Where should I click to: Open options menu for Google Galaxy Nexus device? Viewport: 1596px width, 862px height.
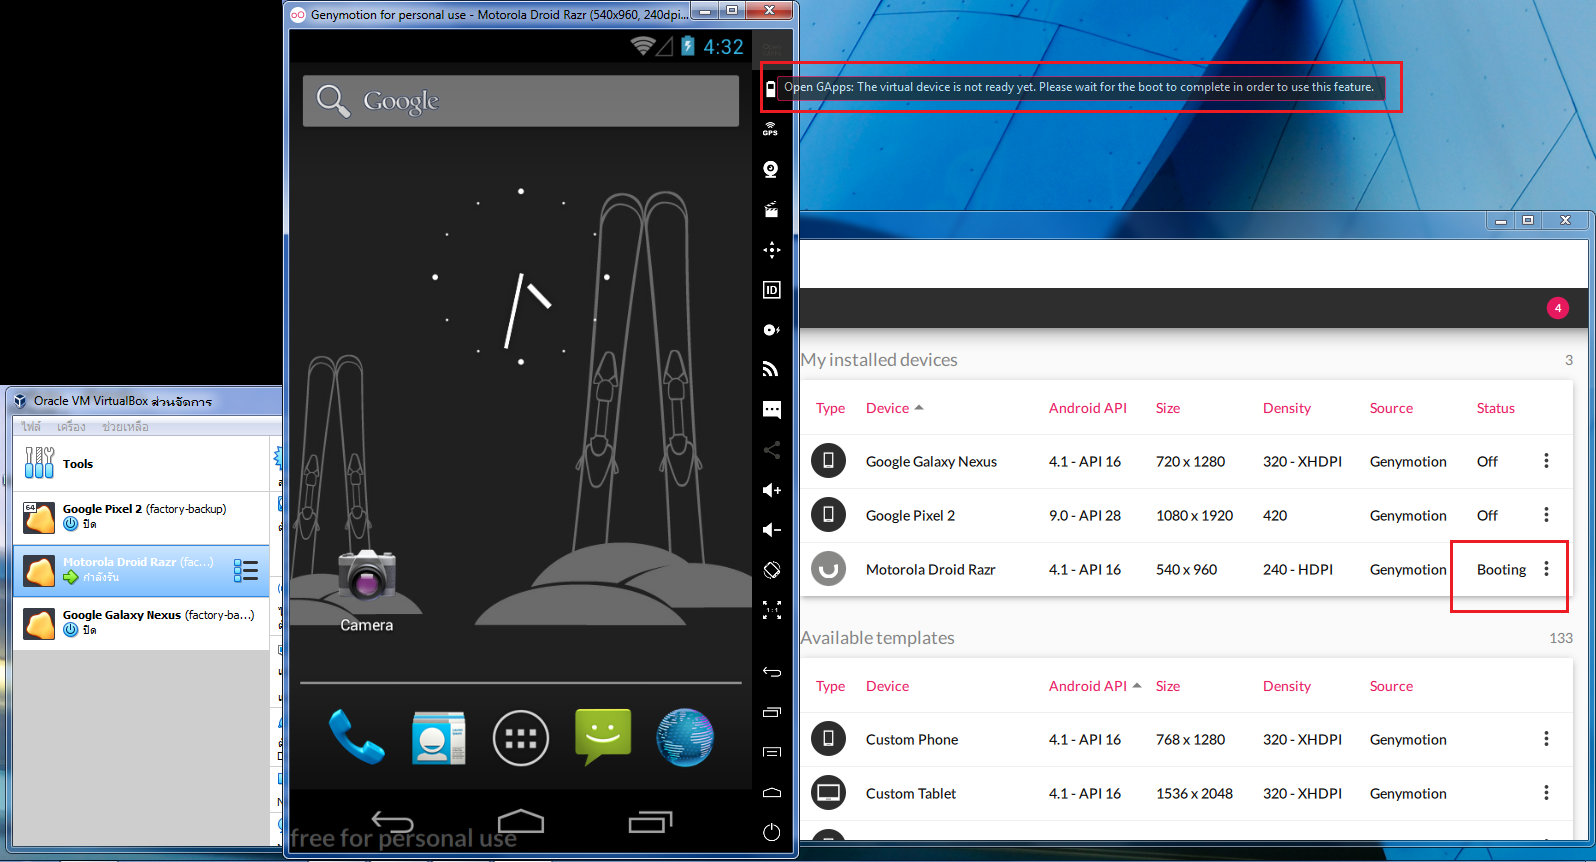[1546, 461]
